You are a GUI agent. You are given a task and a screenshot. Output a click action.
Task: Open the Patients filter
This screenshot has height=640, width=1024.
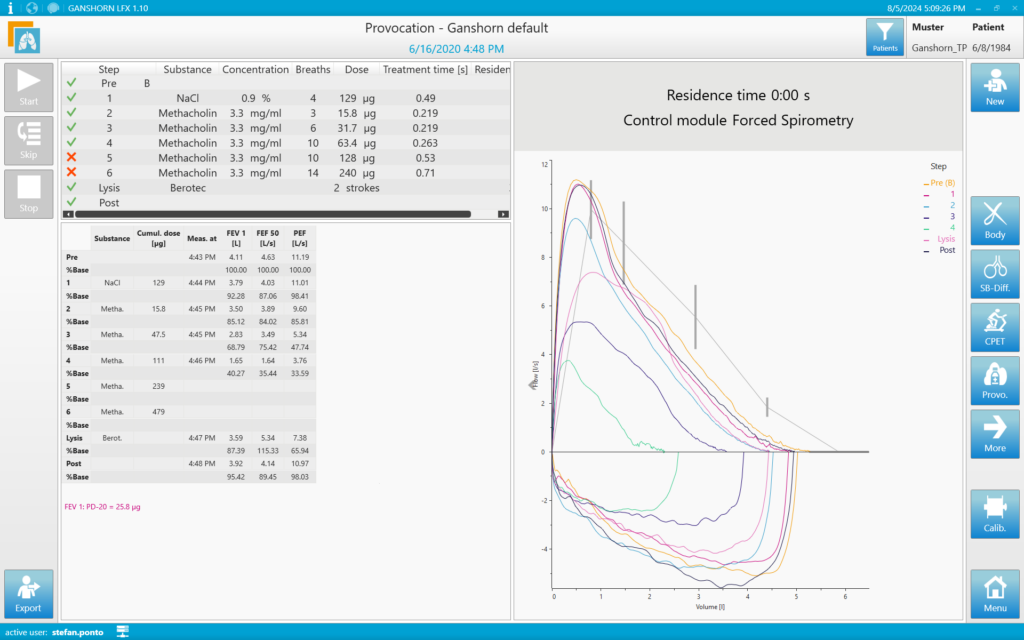click(885, 37)
